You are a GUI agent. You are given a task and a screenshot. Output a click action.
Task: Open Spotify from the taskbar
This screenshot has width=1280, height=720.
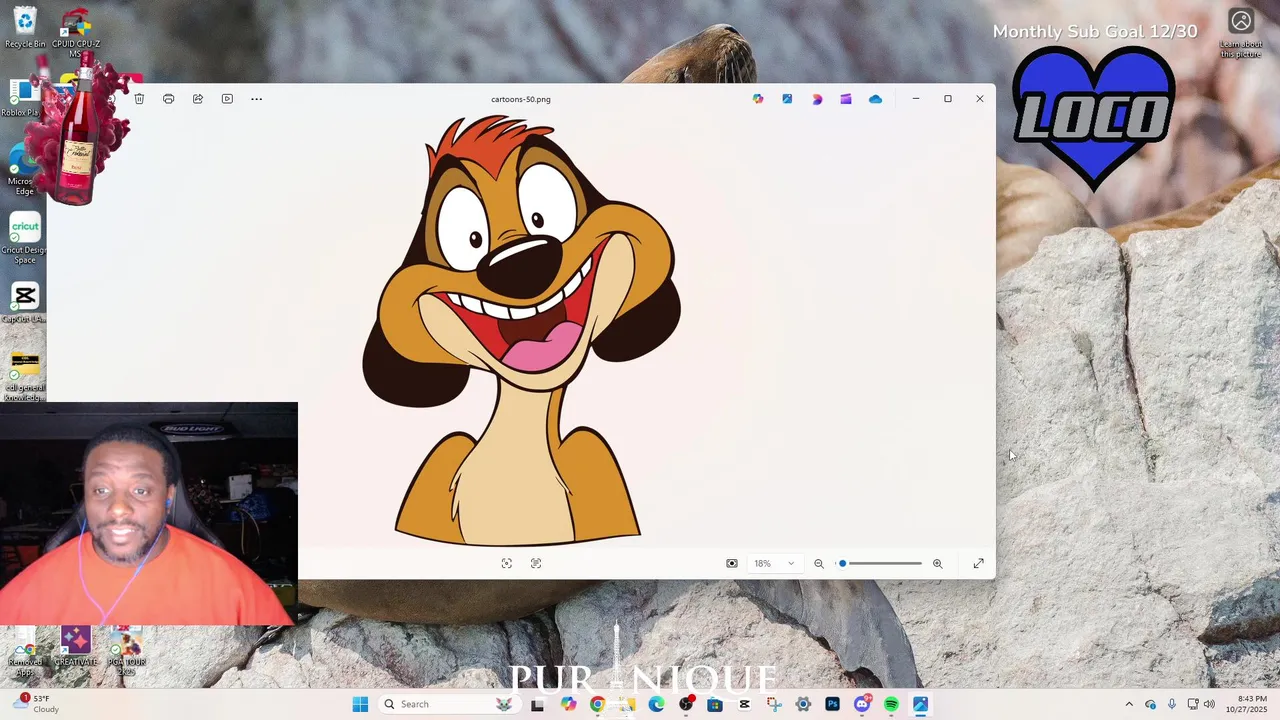coord(891,704)
